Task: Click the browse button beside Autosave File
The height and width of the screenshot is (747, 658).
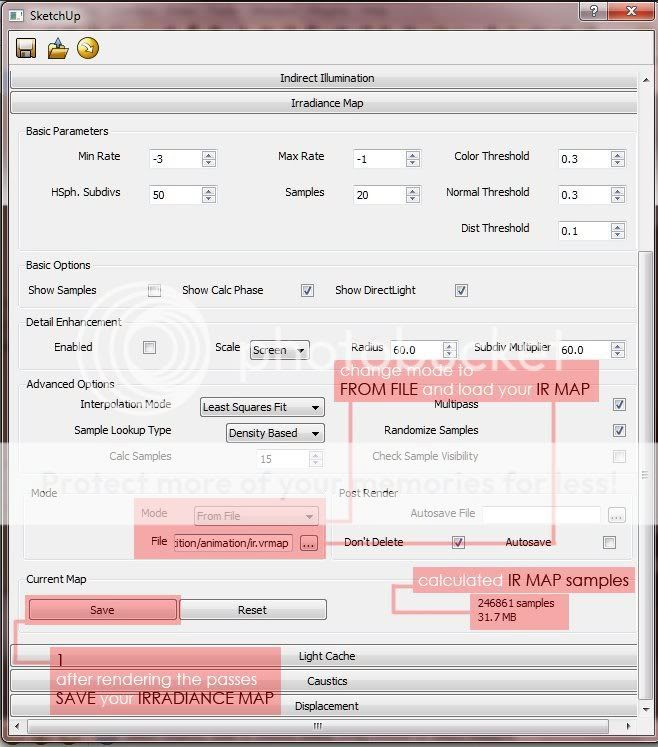Action: coord(617,515)
